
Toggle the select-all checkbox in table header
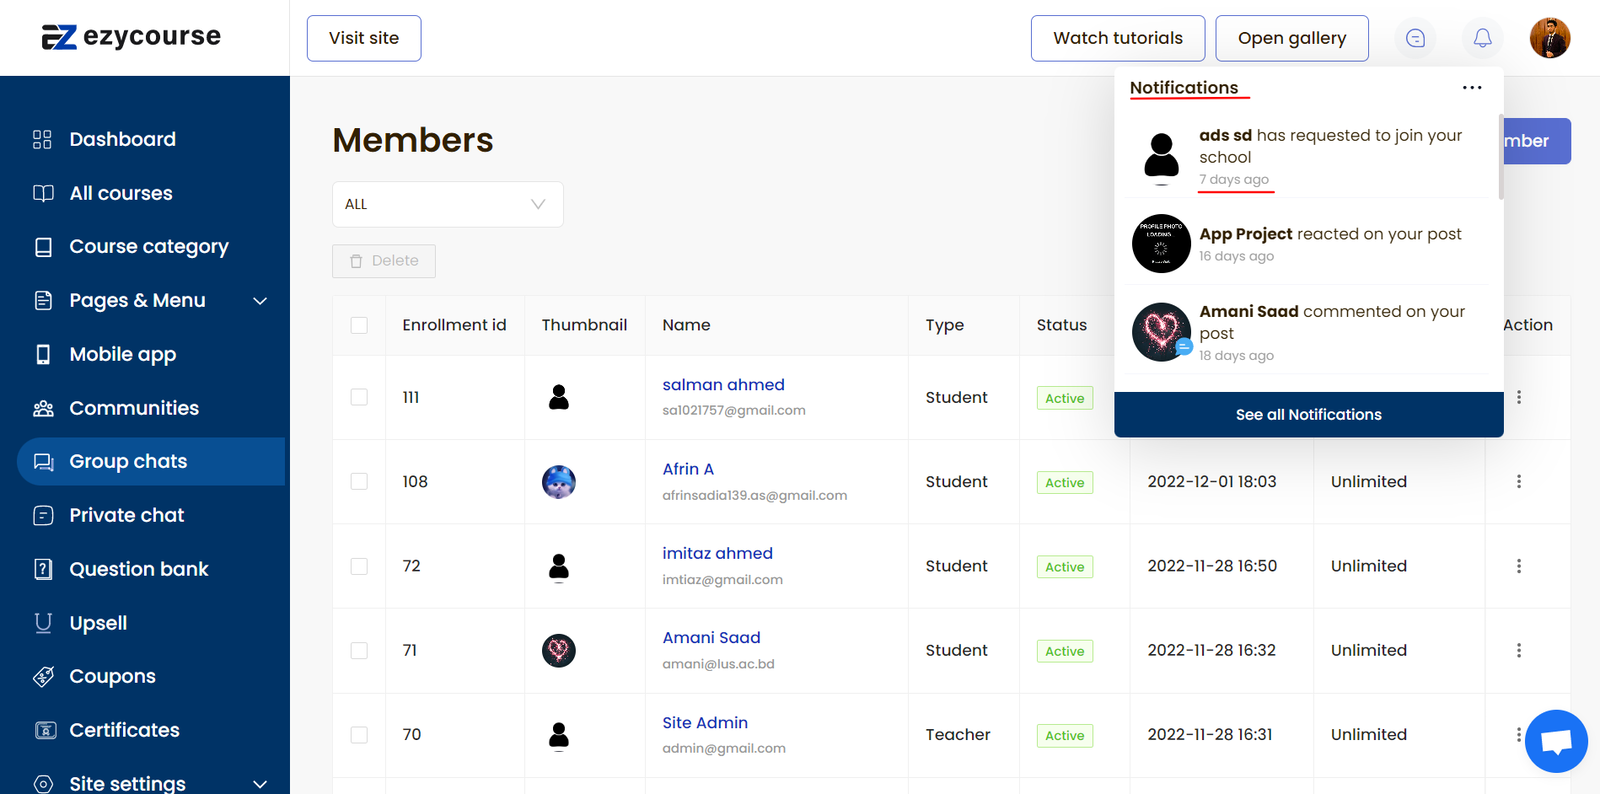coord(359,325)
